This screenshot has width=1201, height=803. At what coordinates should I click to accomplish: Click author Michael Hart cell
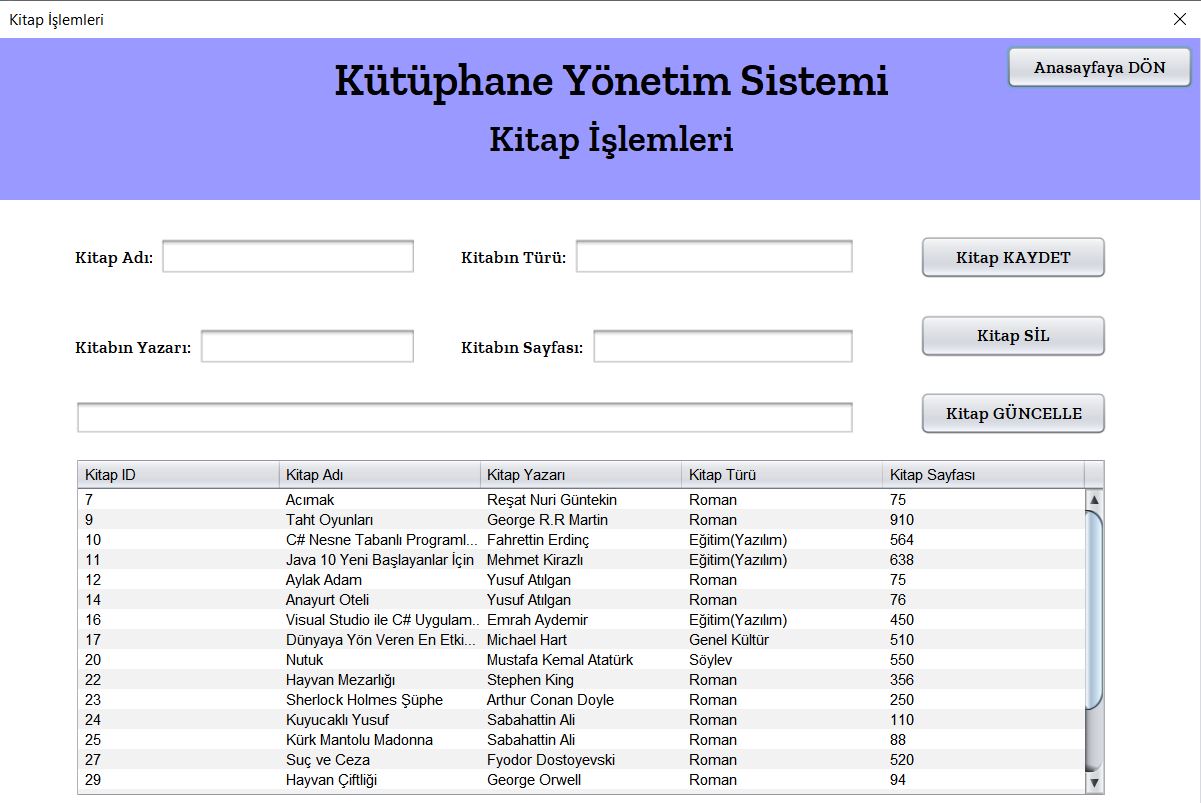(x=581, y=640)
